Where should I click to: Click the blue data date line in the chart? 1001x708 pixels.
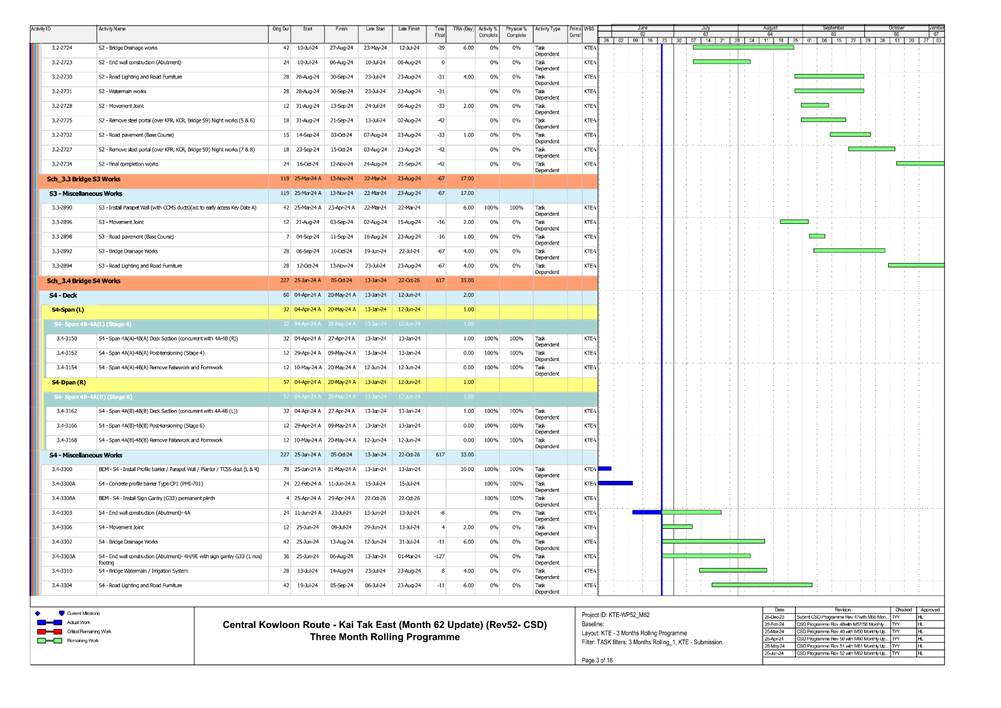coord(662,300)
